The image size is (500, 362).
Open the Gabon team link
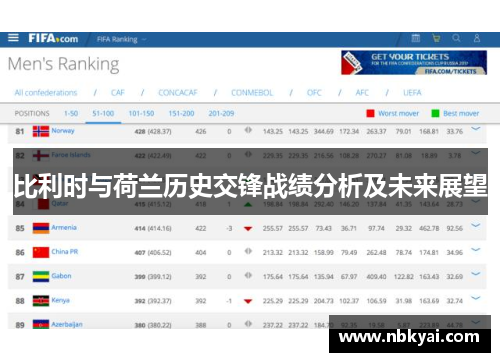pyautogui.click(x=61, y=276)
